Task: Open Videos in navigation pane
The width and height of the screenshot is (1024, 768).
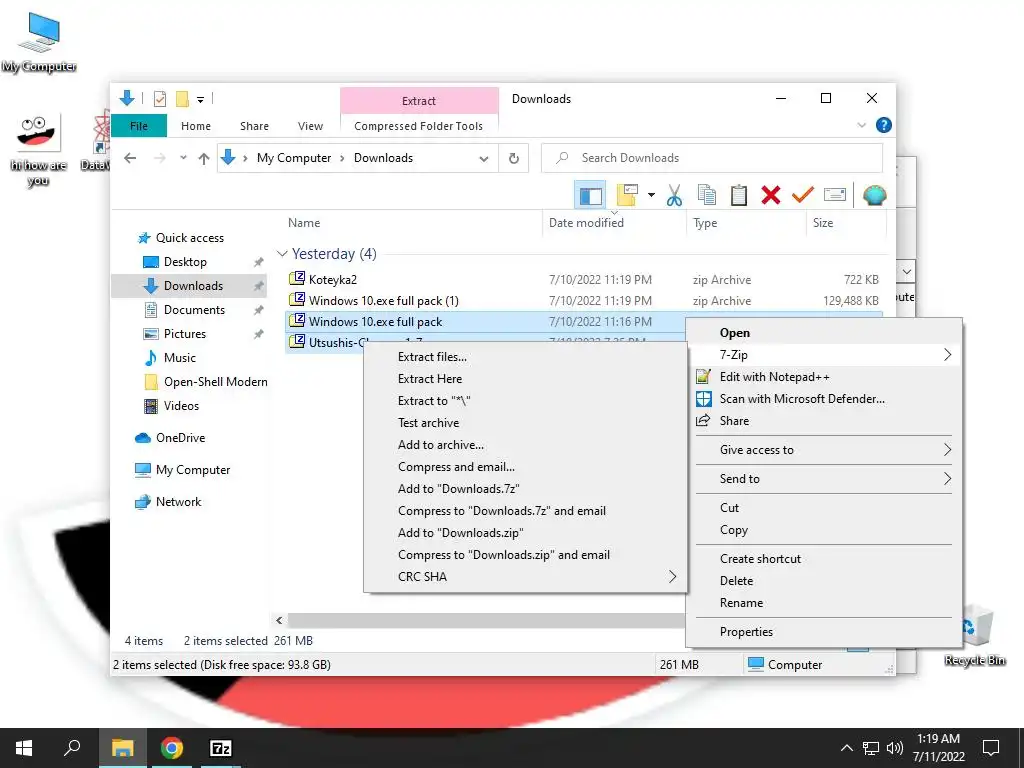Action: tap(181, 406)
